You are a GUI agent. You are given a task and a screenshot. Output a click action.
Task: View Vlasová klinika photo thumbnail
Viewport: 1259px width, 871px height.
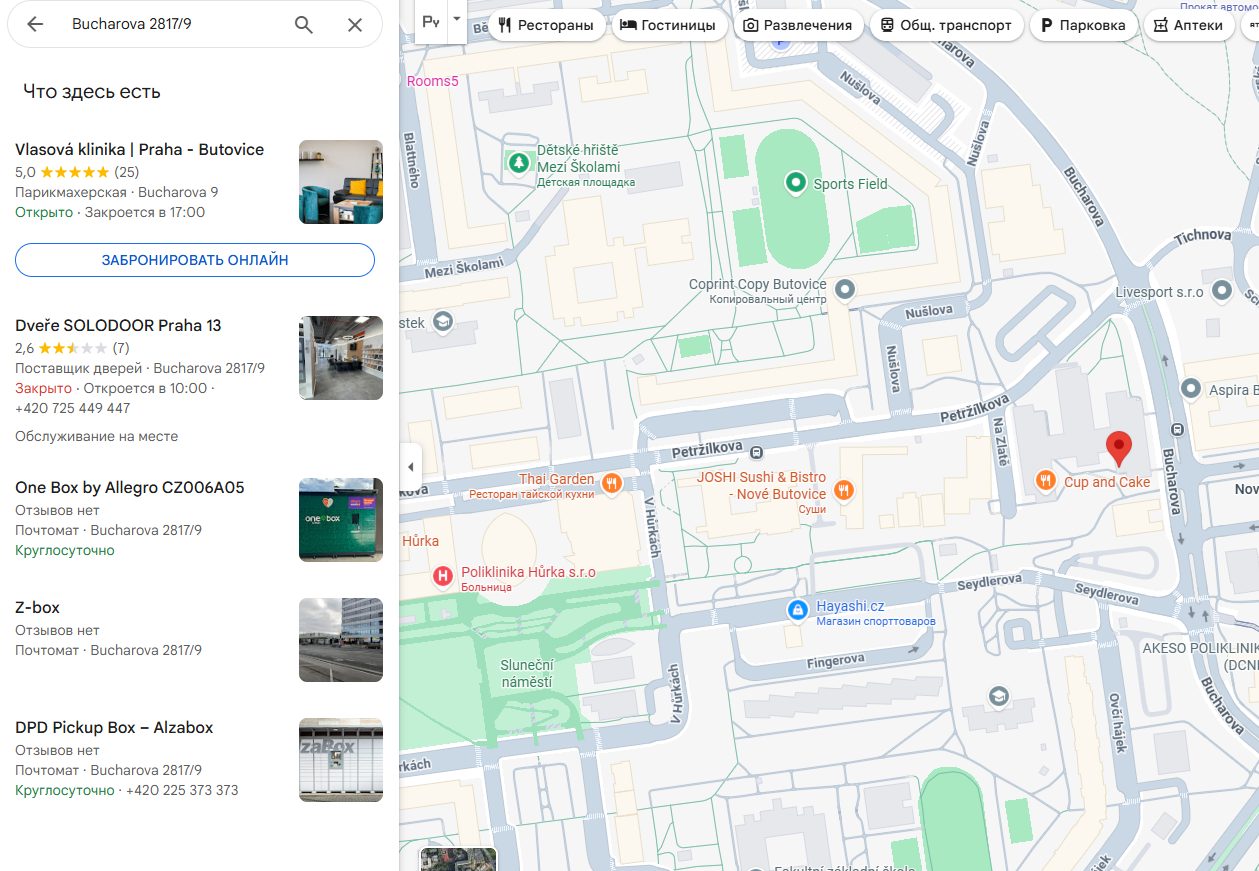click(341, 182)
